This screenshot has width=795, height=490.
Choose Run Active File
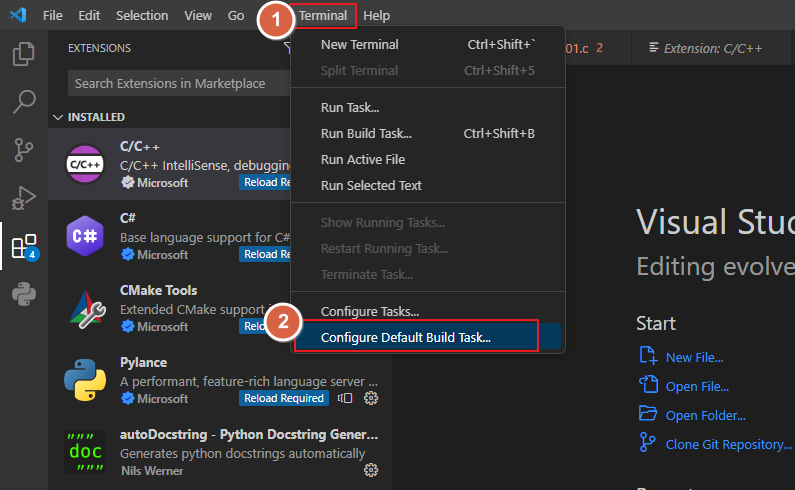pyautogui.click(x=428, y=159)
